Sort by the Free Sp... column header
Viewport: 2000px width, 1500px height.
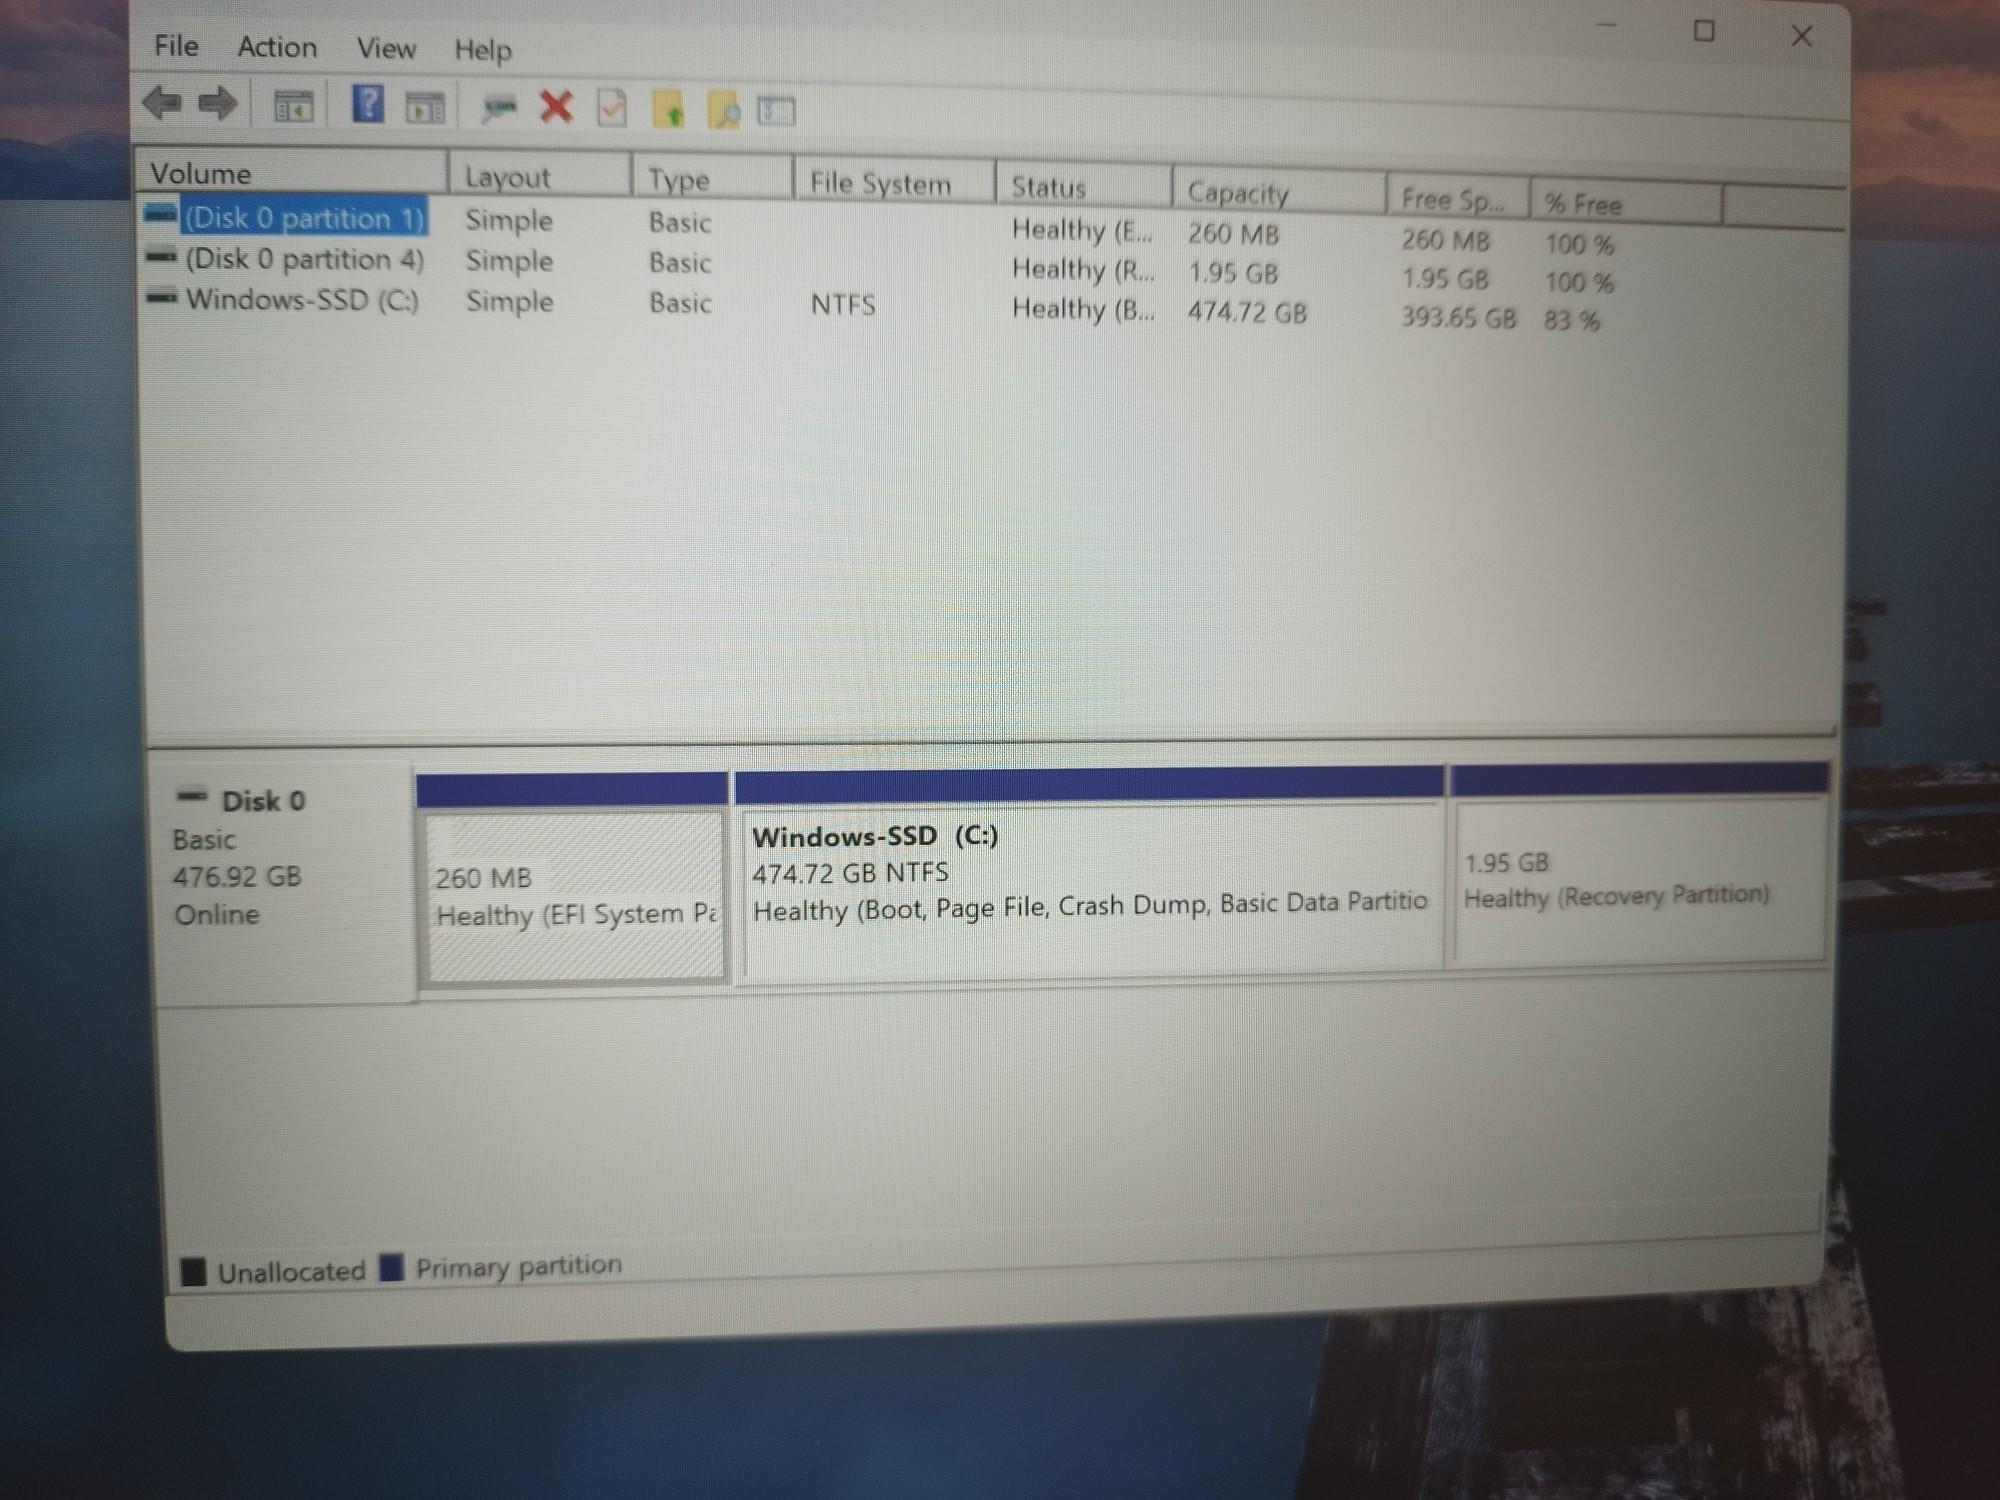tap(1458, 198)
